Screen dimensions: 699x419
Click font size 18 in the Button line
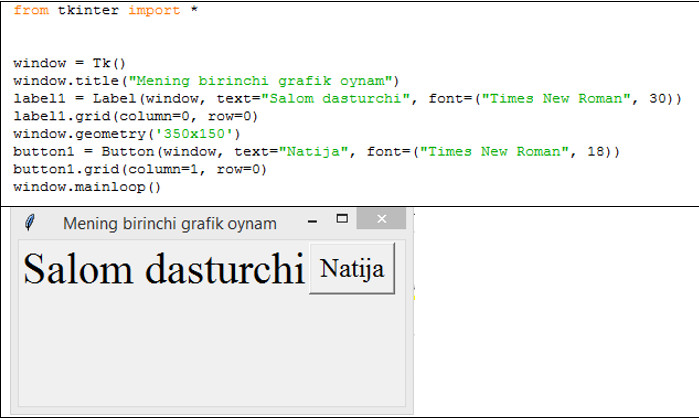click(x=597, y=152)
